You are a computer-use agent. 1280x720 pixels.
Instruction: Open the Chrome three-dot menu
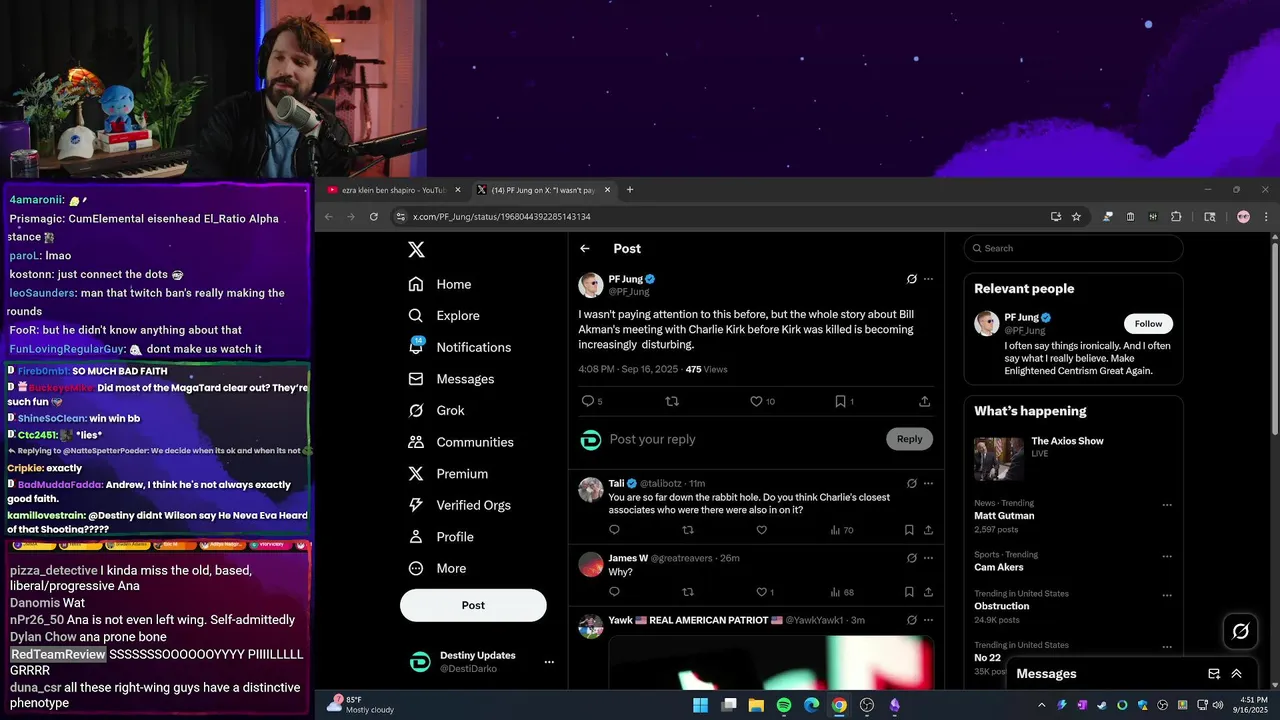[x=1266, y=217]
